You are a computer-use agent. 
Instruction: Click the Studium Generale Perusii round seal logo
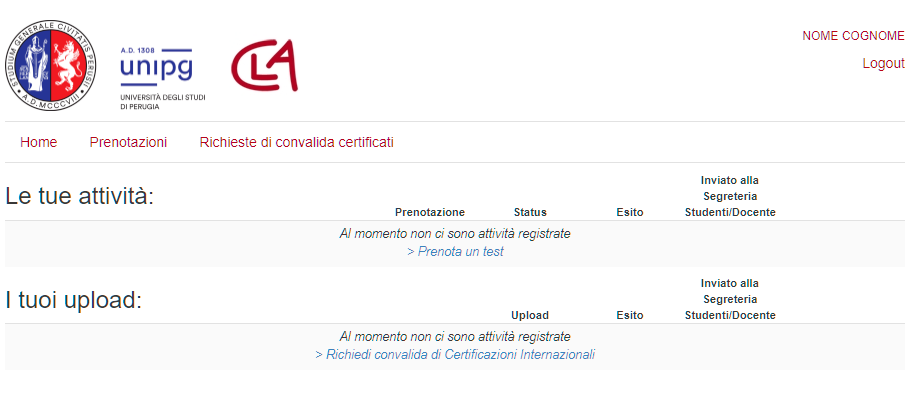(x=51, y=65)
